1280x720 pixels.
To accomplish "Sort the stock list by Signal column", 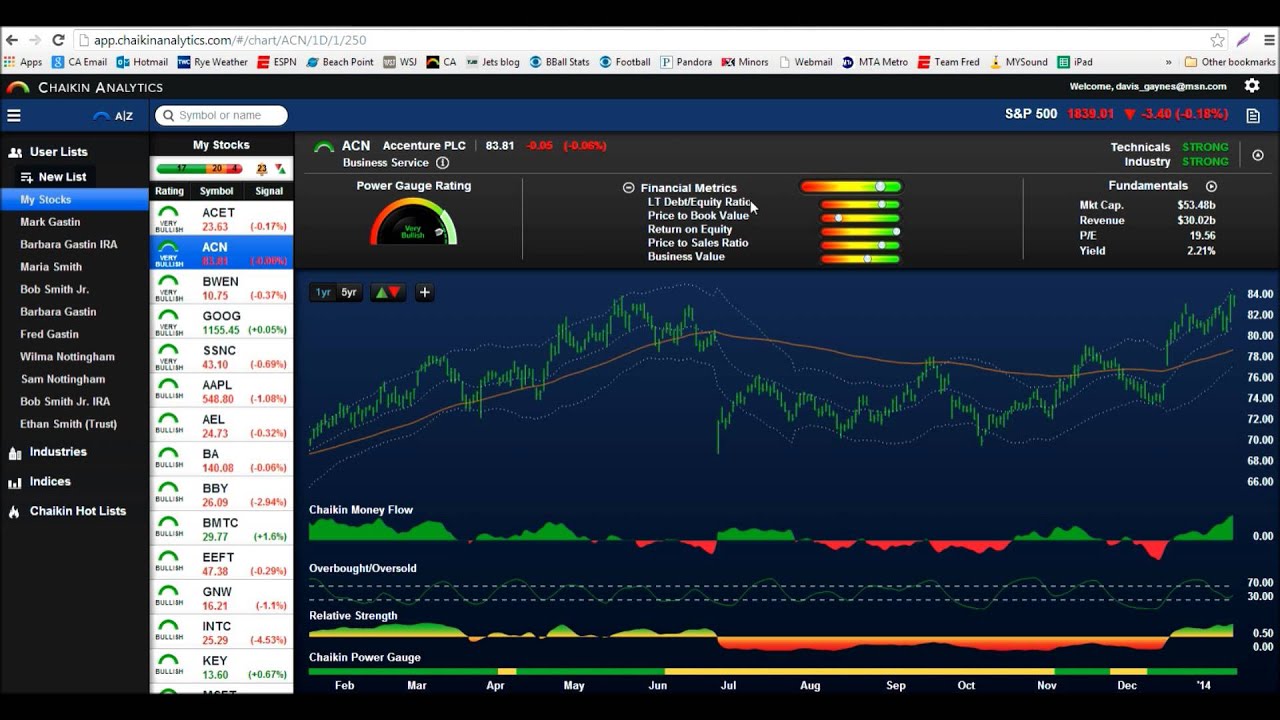I will (269, 191).
